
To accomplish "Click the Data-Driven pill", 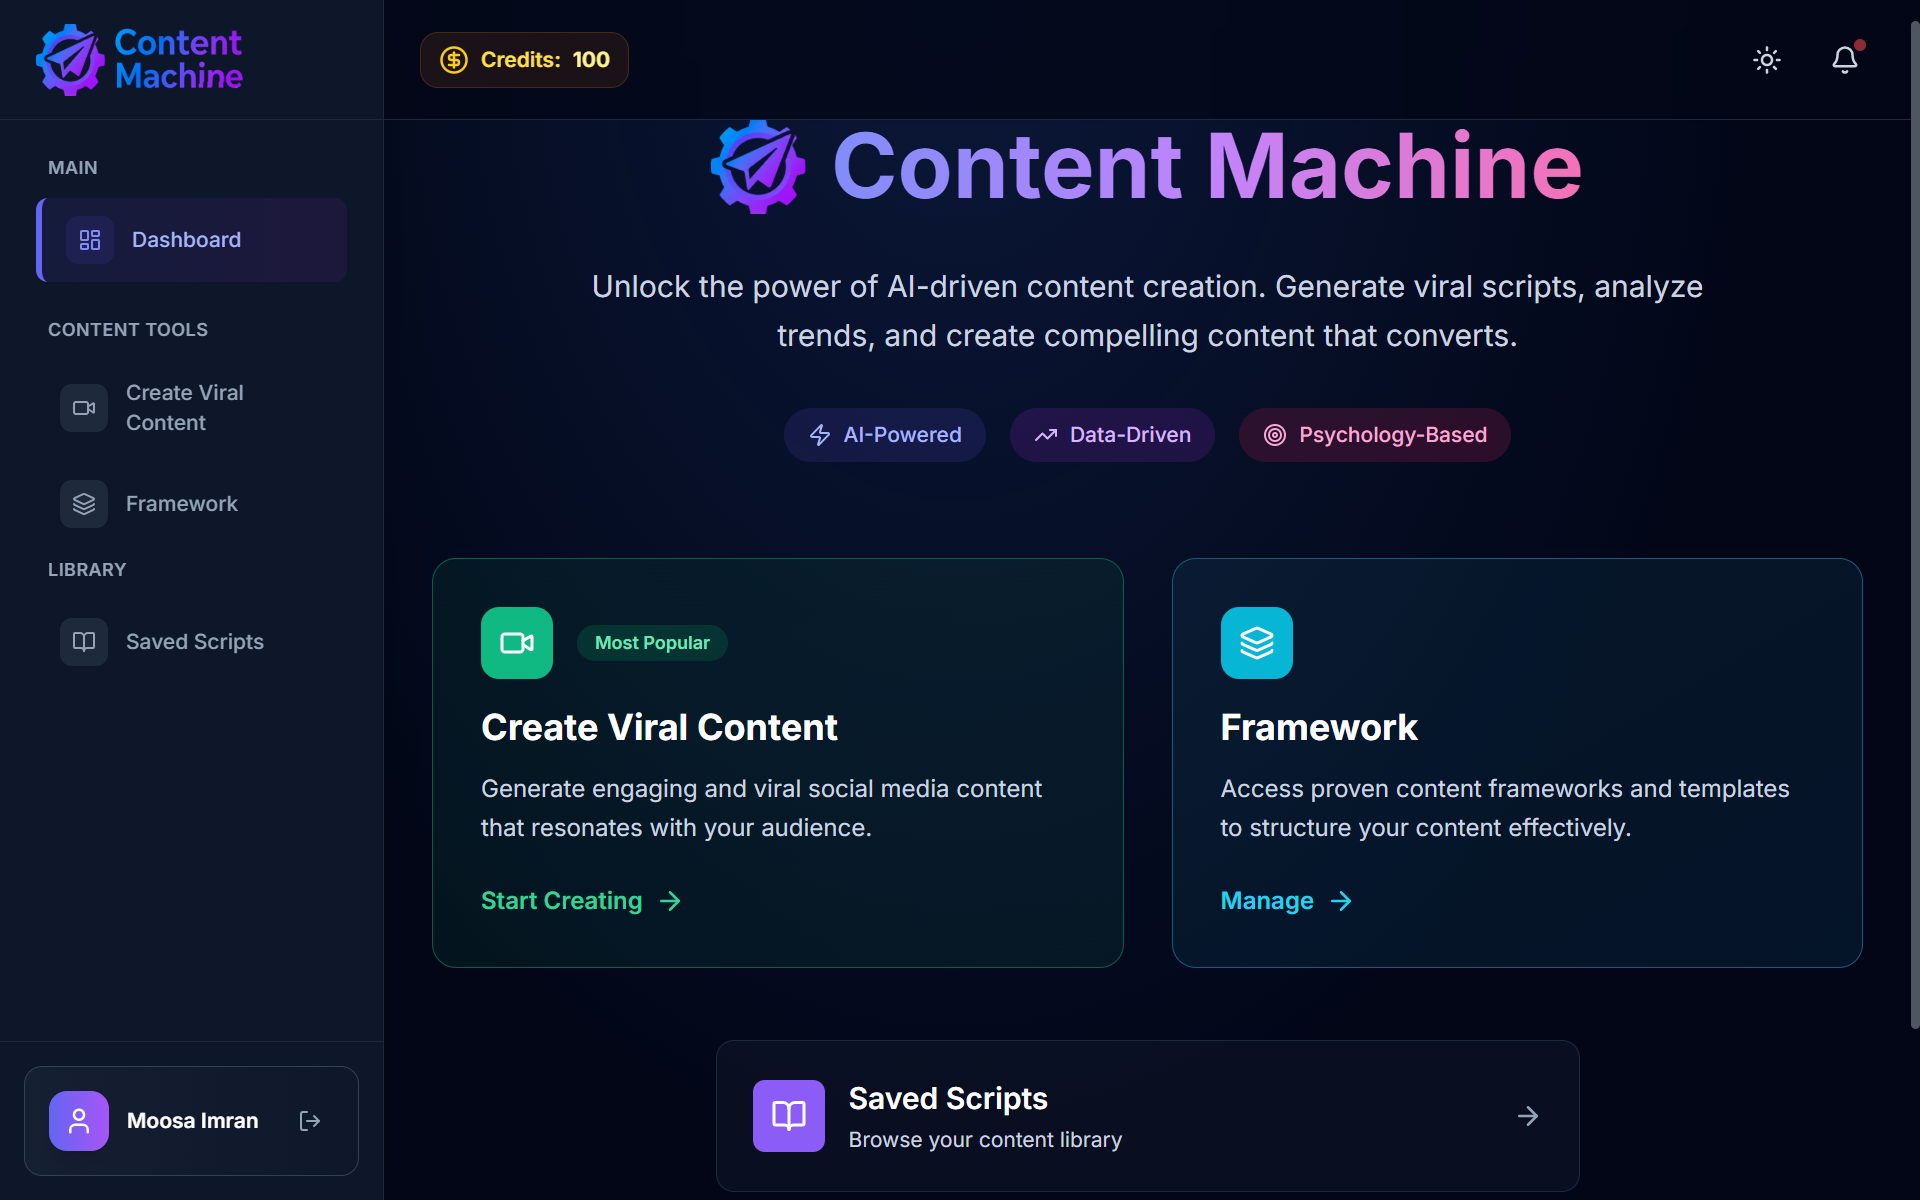I will (x=1112, y=435).
